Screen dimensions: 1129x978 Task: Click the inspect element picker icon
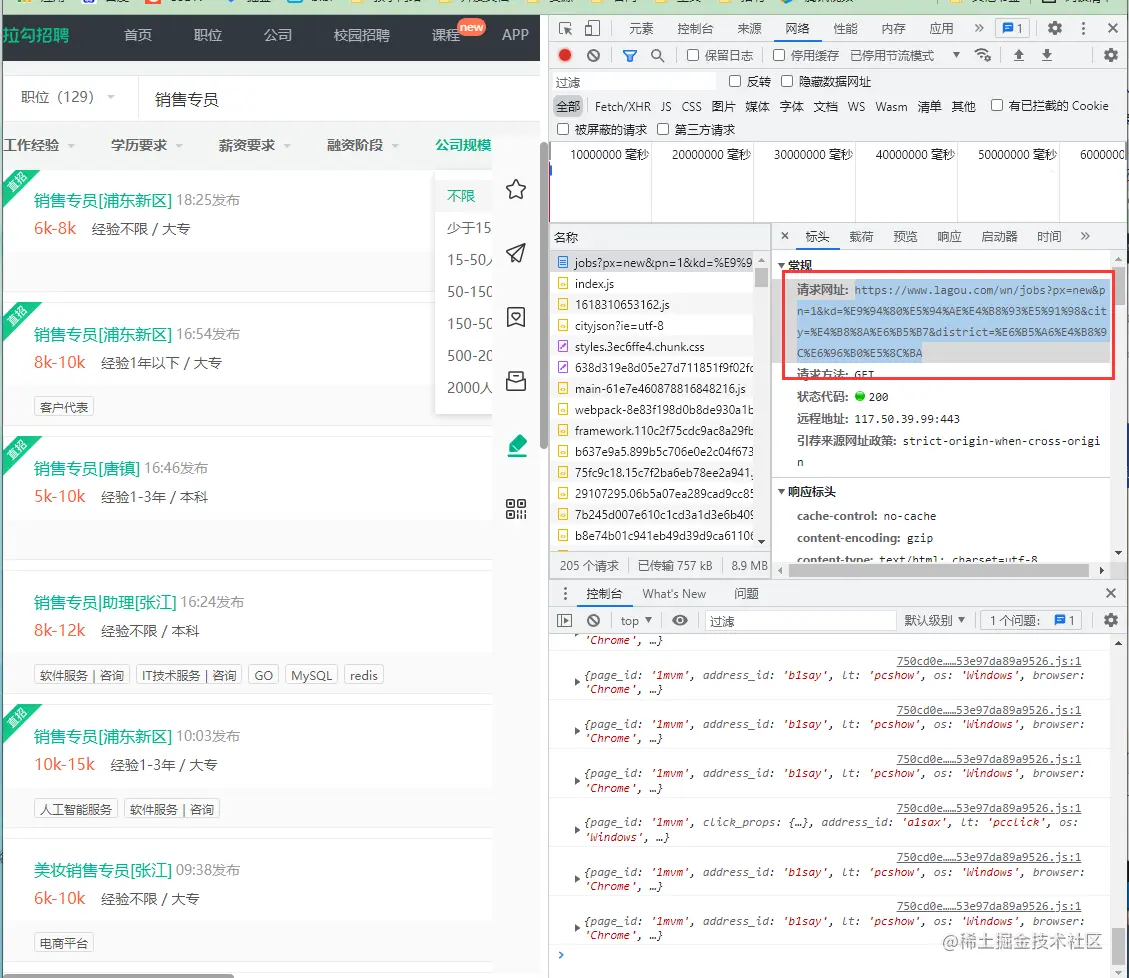click(x=565, y=28)
